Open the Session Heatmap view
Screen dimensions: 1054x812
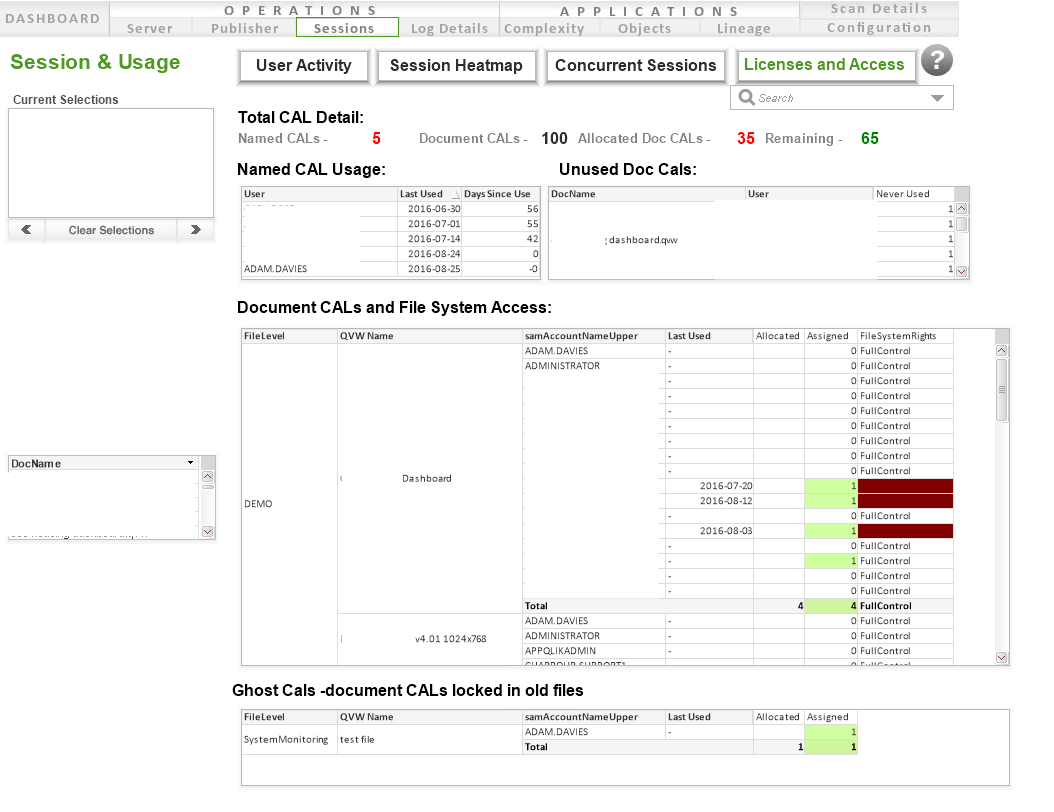456,65
